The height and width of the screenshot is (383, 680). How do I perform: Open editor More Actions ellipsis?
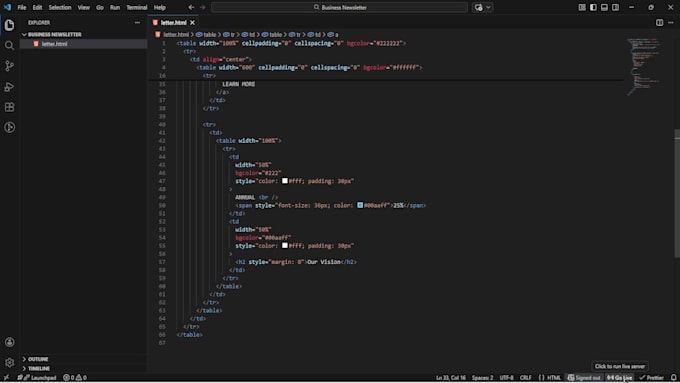pos(671,23)
